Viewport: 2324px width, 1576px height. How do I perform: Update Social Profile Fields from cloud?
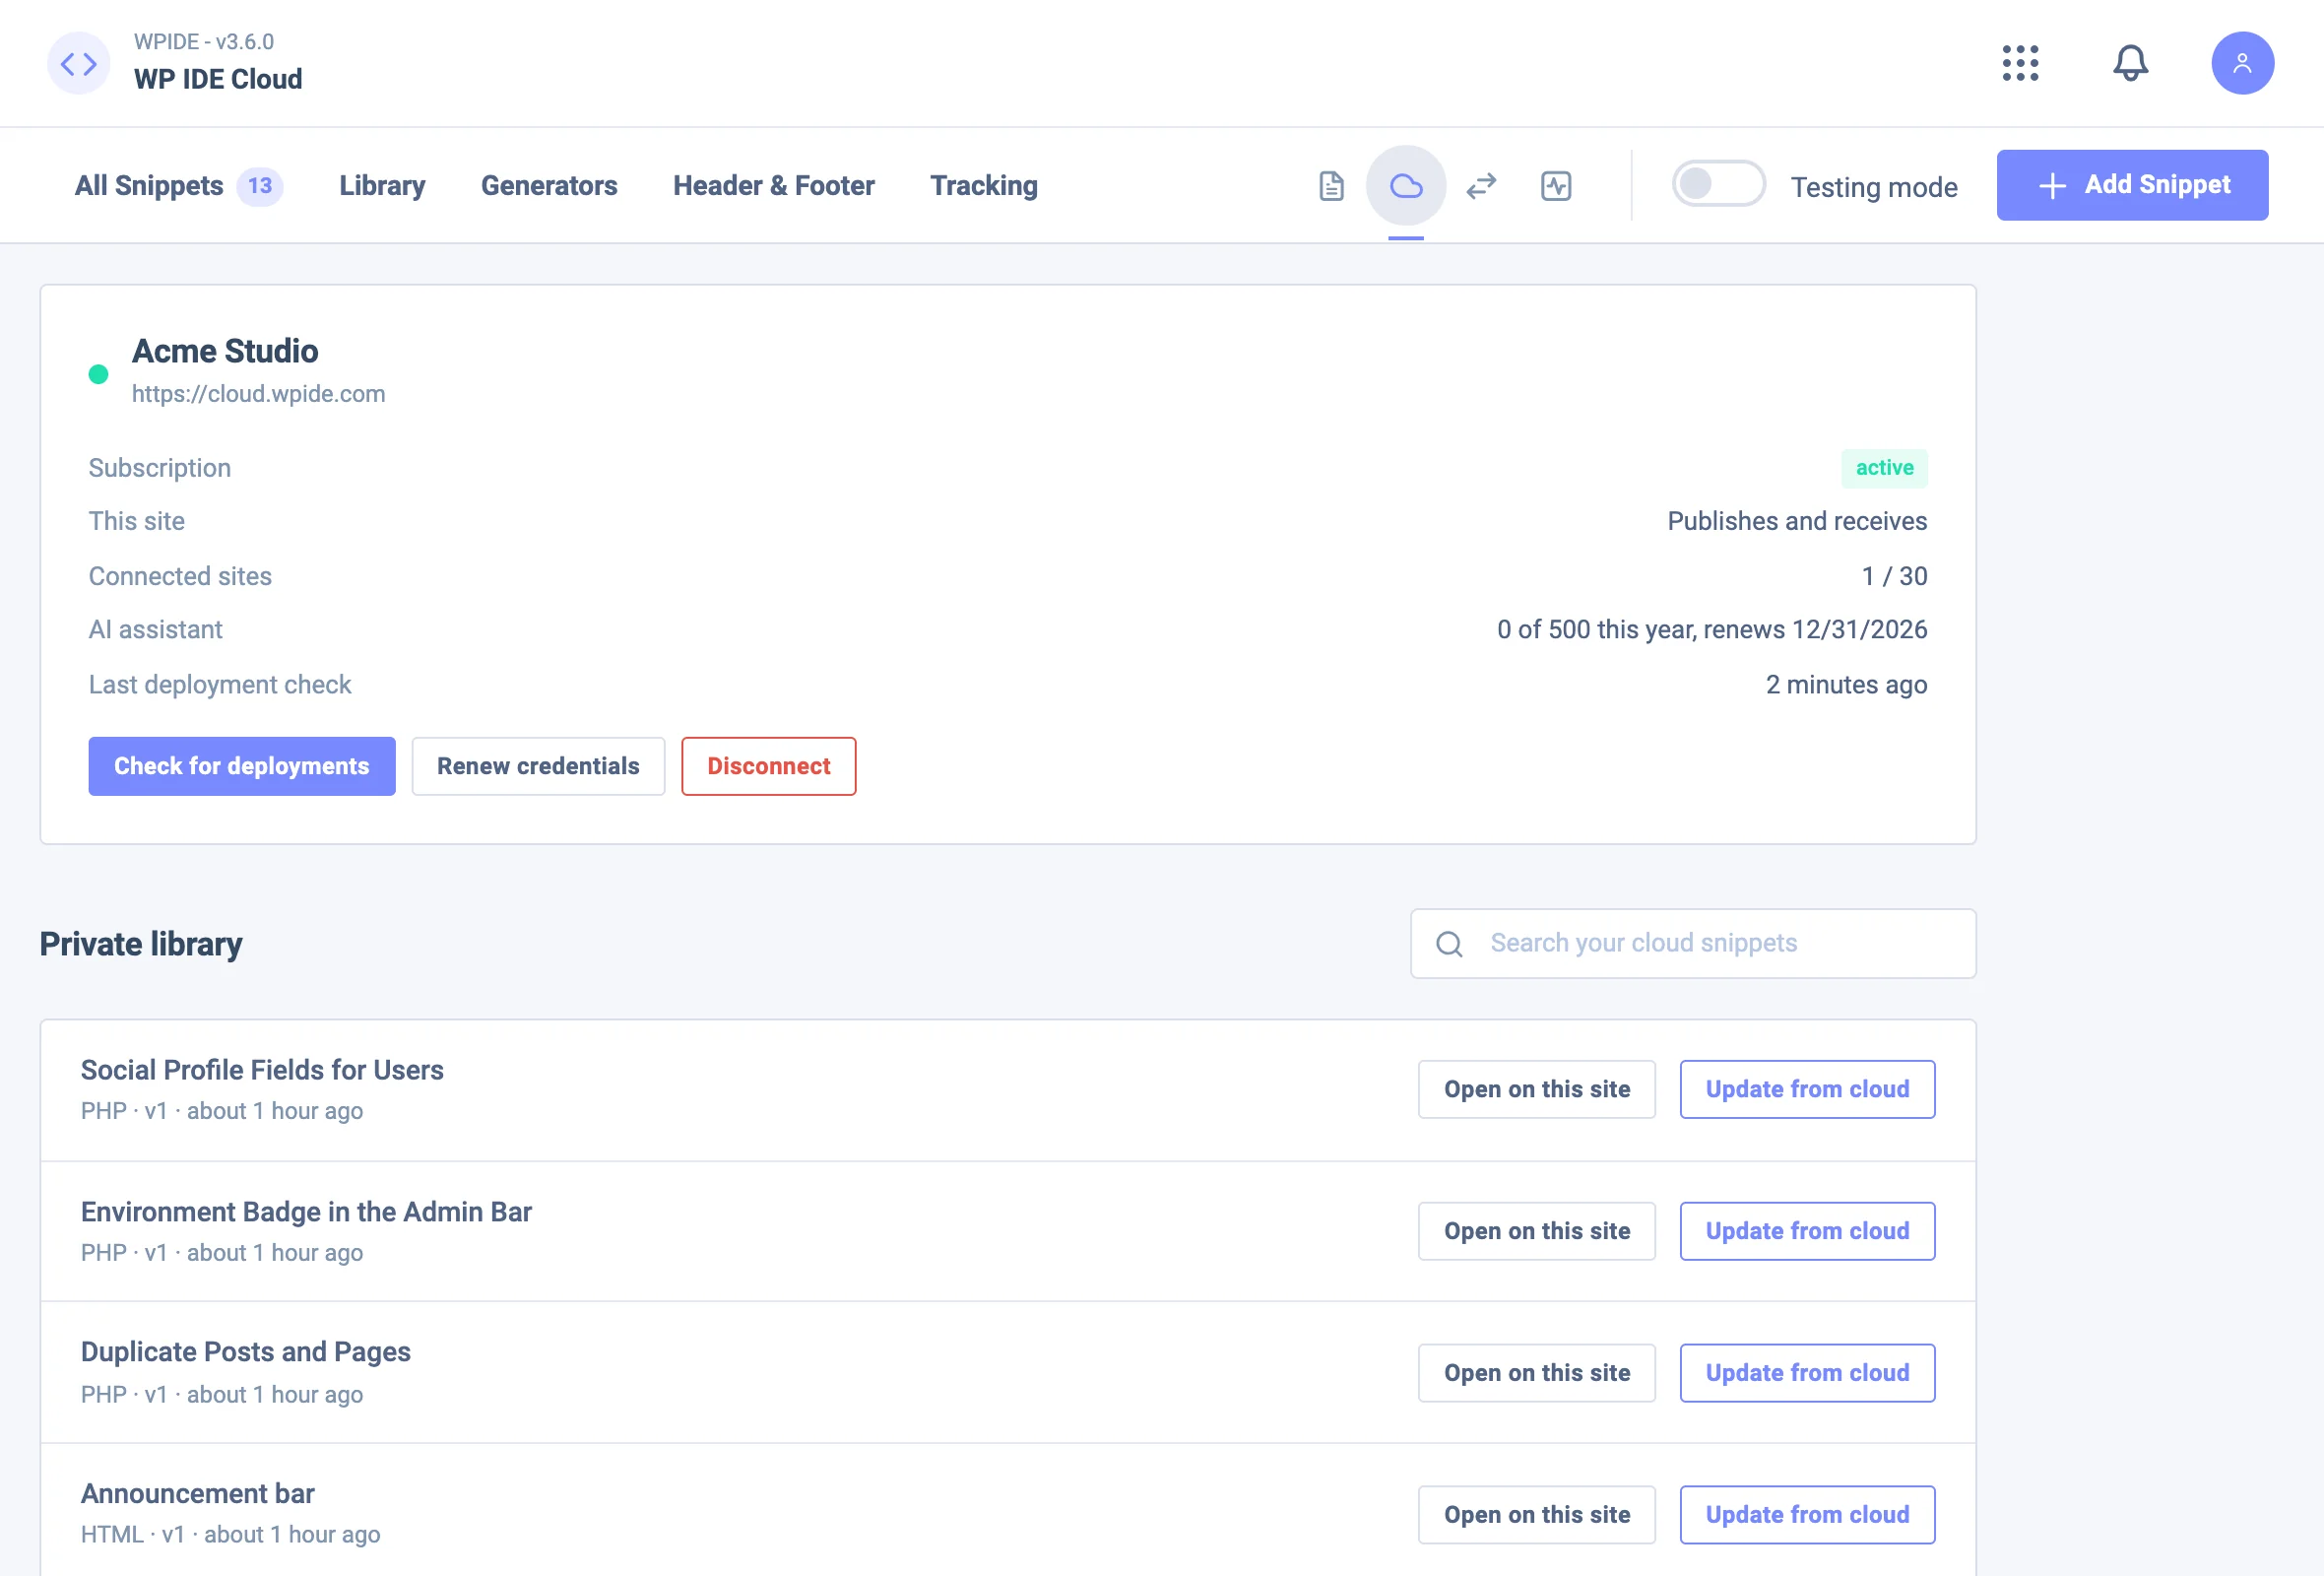click(x=1807, y=1089)
